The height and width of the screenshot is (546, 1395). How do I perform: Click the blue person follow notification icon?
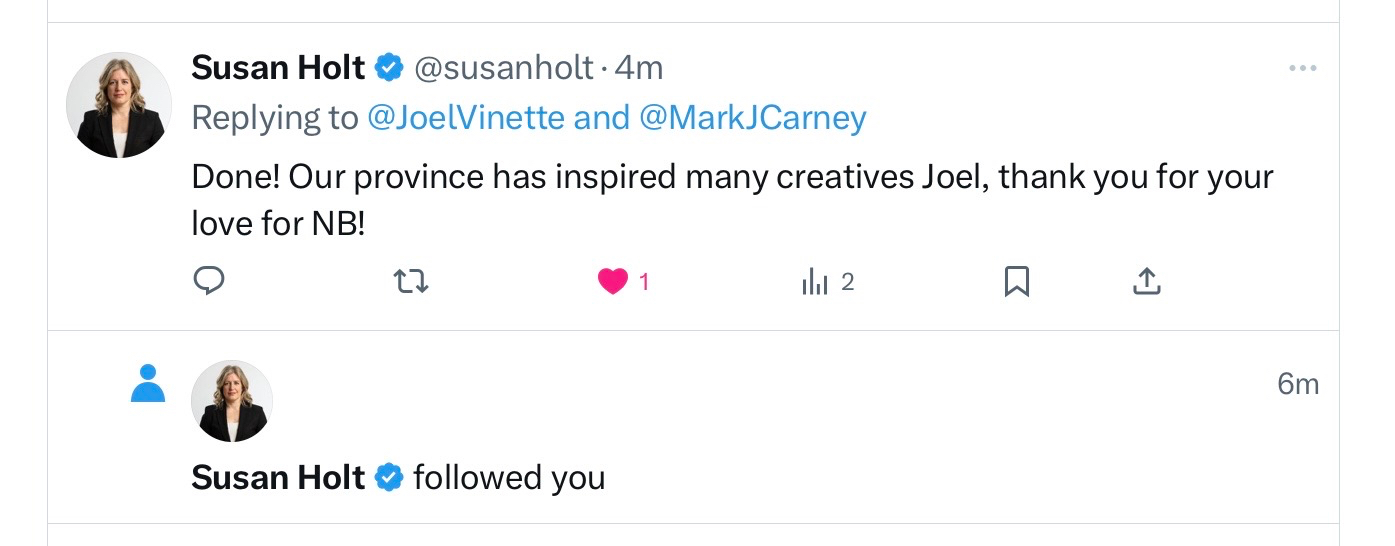[x=148, y=383]
